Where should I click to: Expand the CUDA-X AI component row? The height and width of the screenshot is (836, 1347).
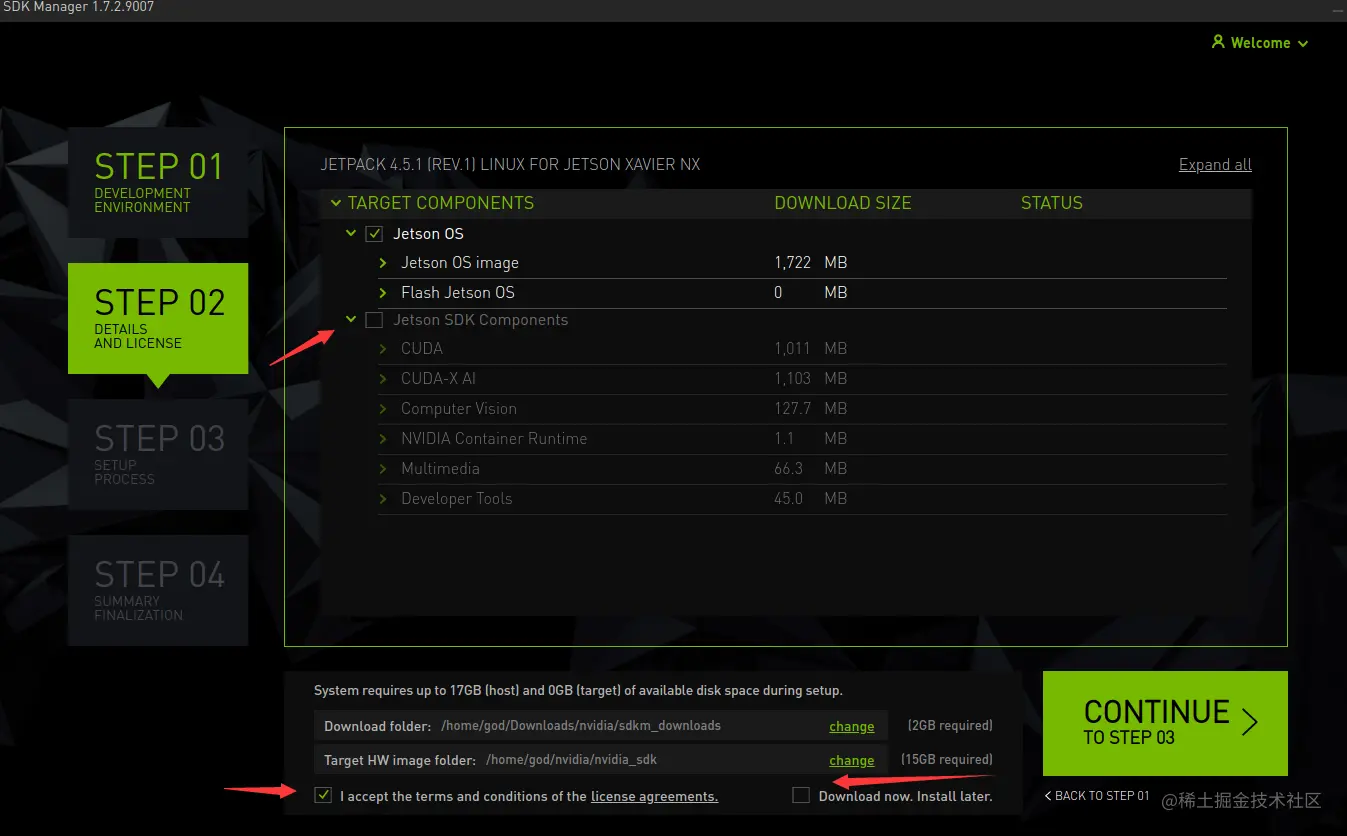click(x=383, y=379)
